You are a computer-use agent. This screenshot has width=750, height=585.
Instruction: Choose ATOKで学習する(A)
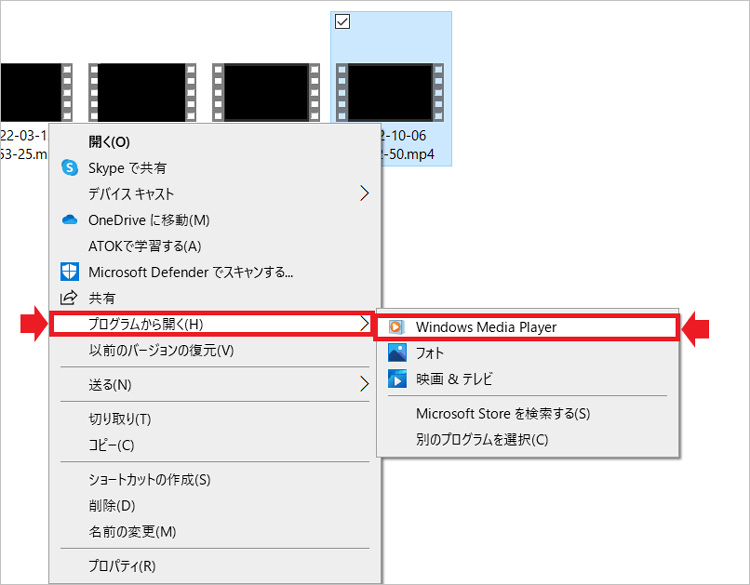(215, 246)
